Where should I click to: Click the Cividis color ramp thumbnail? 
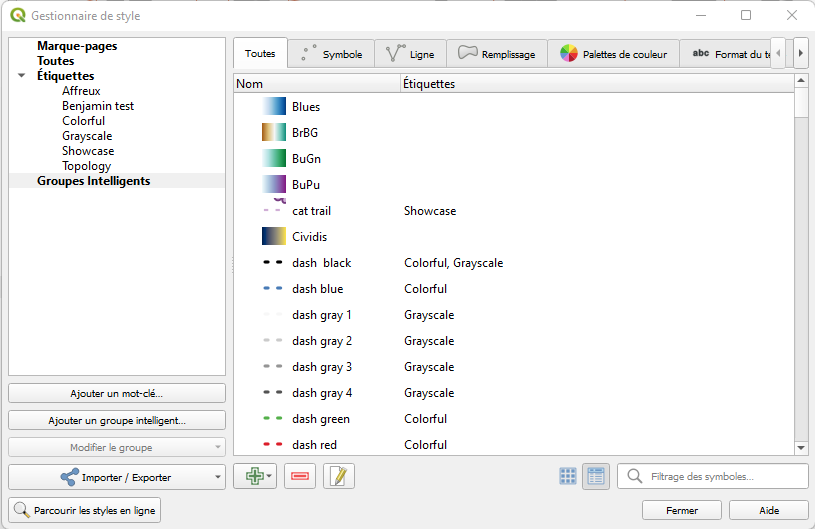pyautogui.click(x=274, y=236)
